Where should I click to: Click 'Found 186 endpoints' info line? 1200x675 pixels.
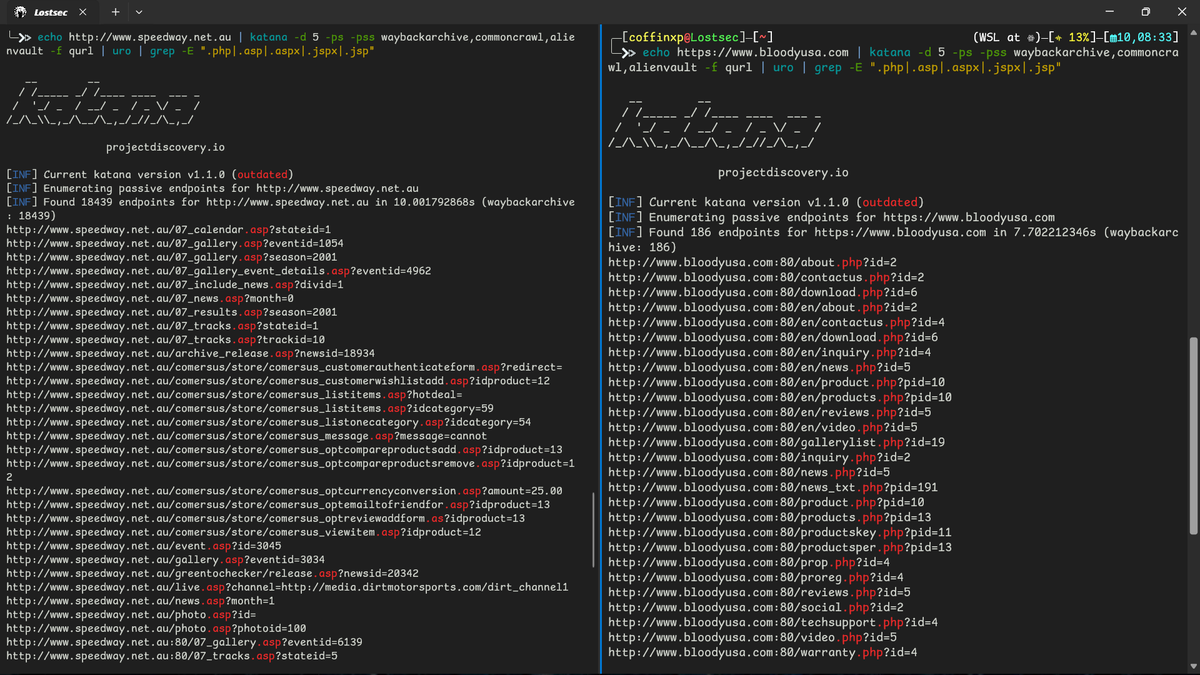tap(893, 239)
